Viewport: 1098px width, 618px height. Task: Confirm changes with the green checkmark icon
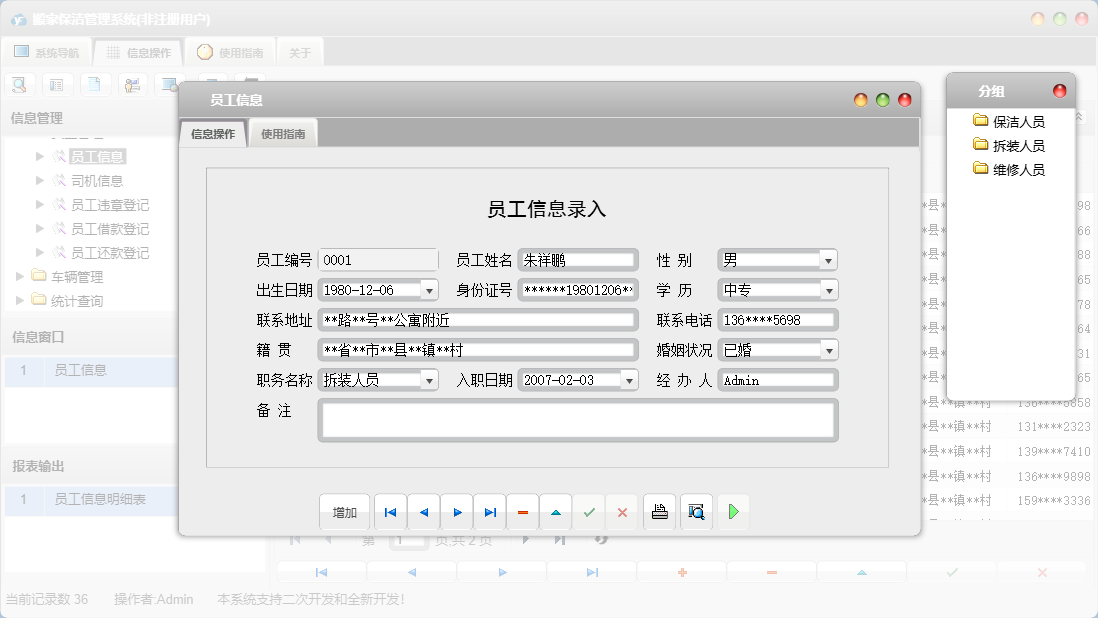coord(589,511)
